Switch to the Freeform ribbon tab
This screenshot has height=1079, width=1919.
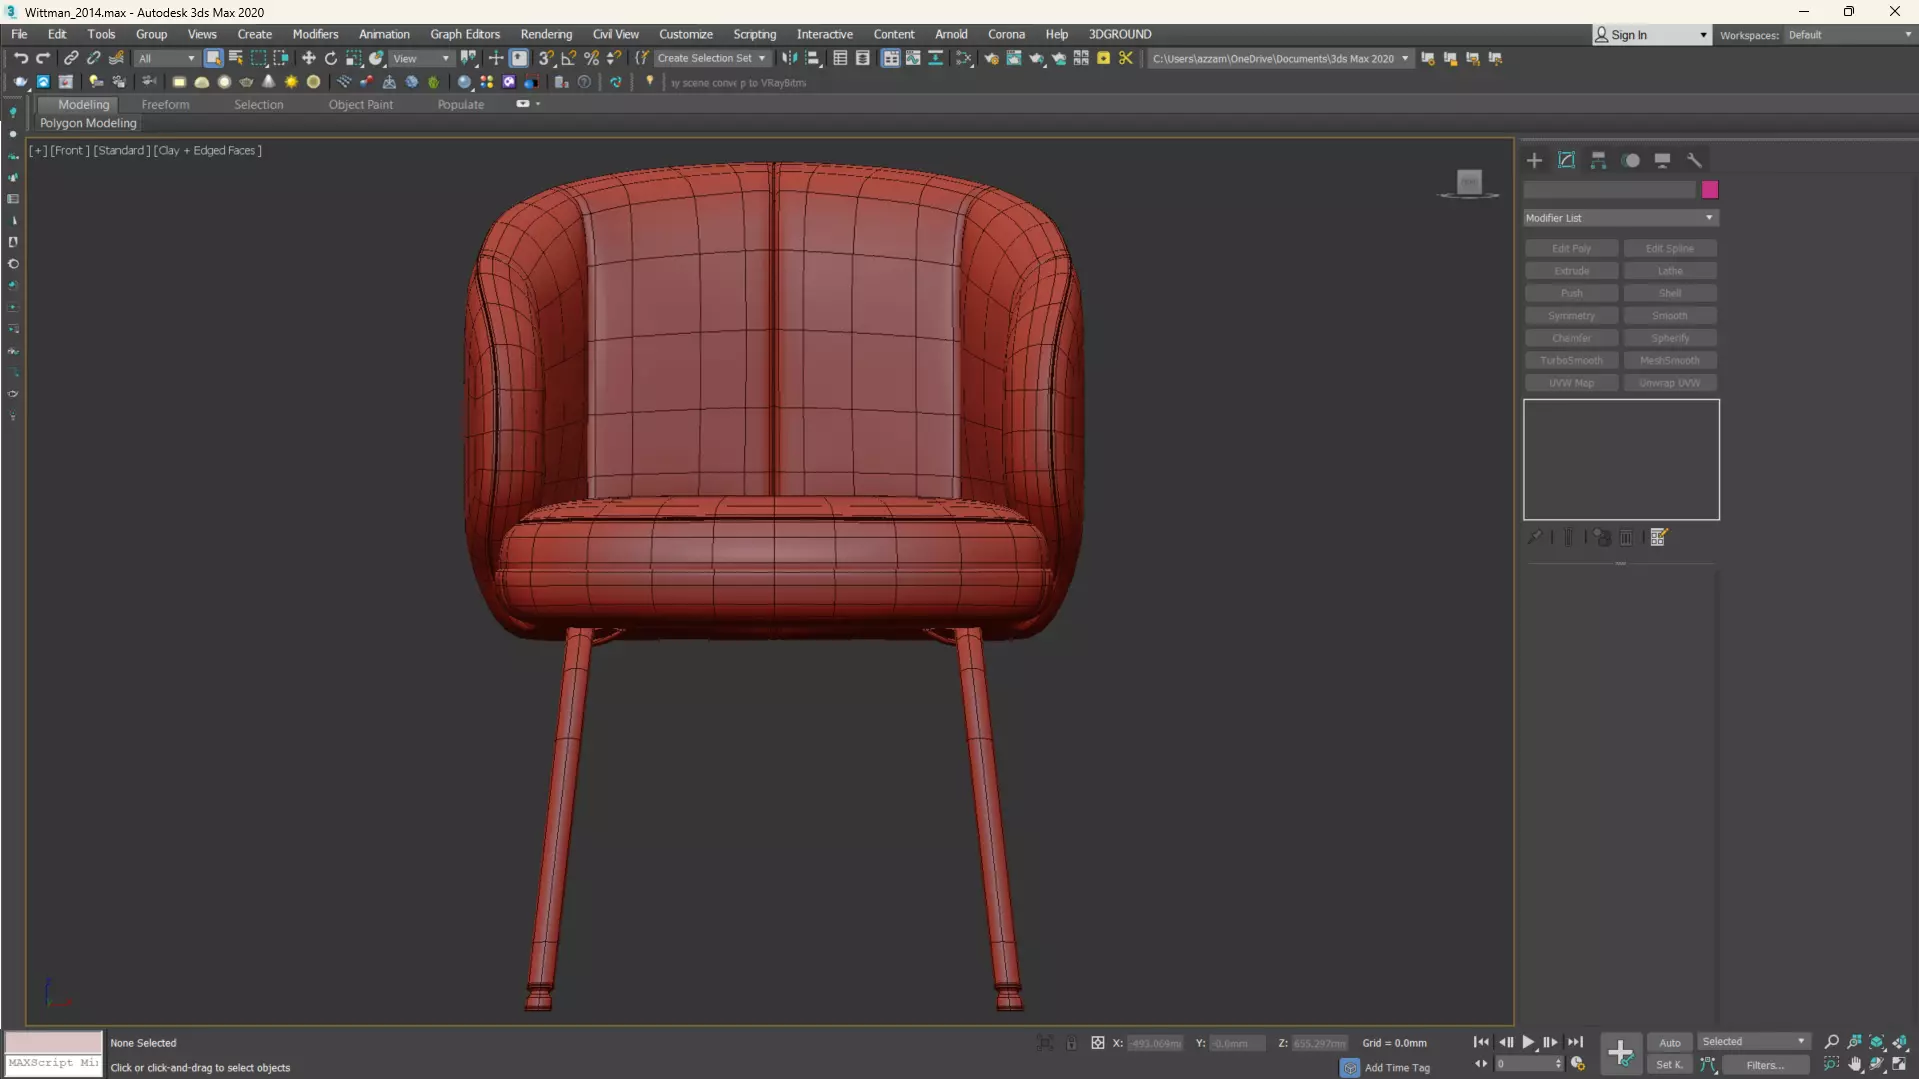[x=165, y=104]
